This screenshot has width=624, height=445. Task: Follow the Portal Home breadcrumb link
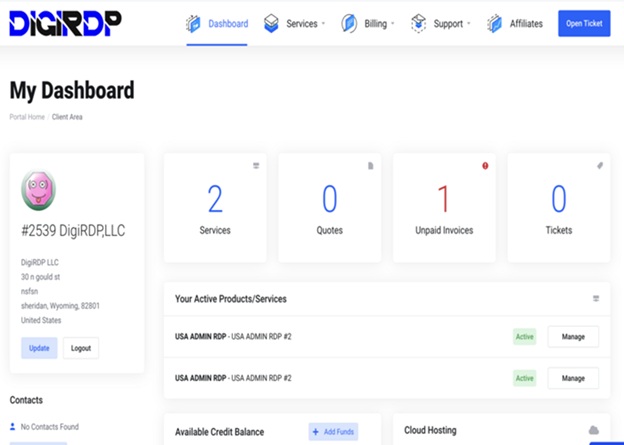point(27,117)
